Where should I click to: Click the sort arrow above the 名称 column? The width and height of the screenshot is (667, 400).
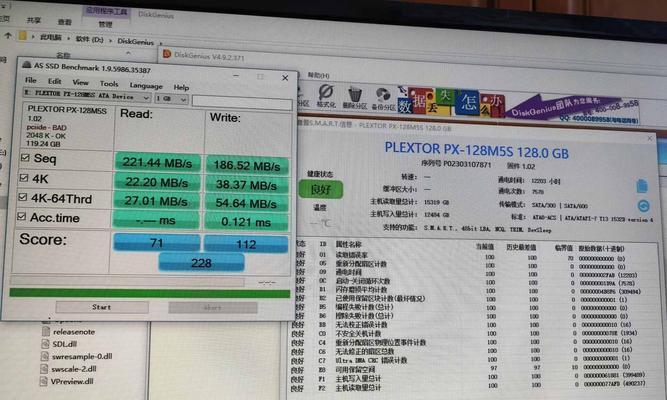coord(128,53)
